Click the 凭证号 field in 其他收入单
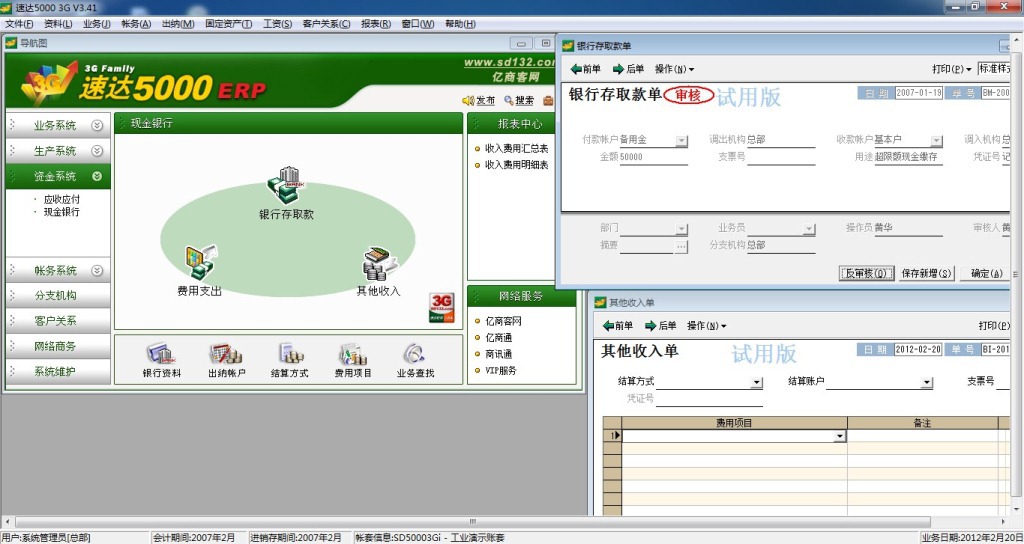Viewport: 1024px width, 544px height. [x=709, y=398]
